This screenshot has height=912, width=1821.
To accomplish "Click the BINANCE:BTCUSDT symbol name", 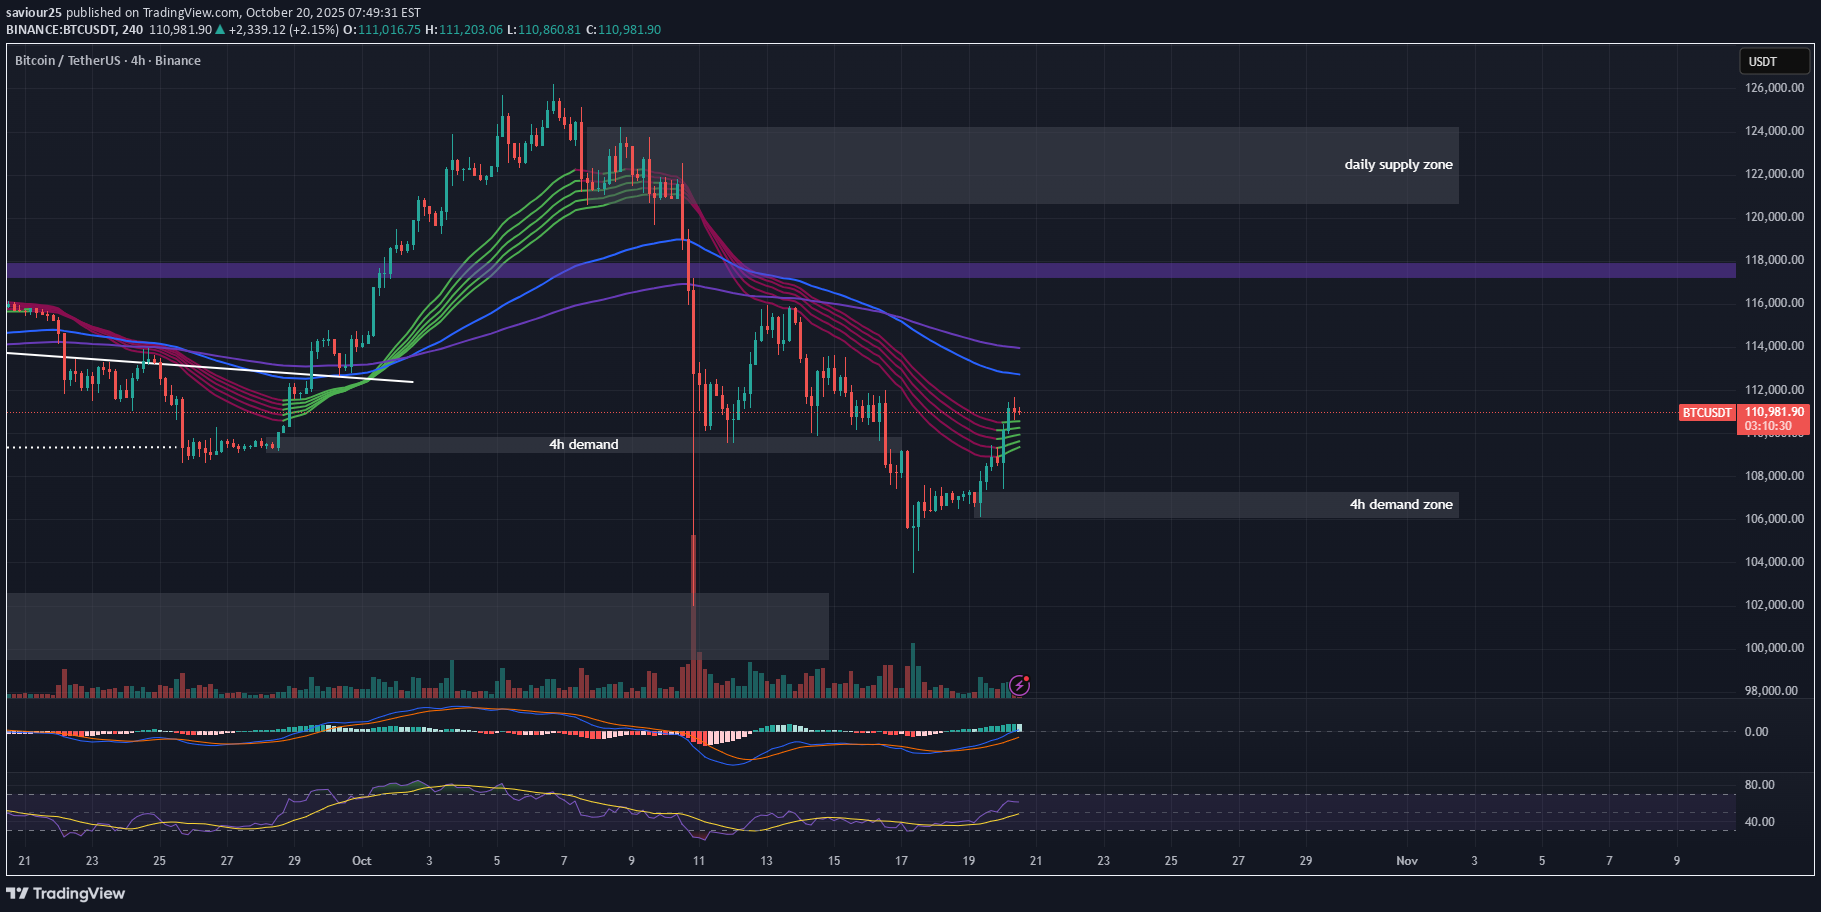I will pyautogui.click(x=63, y=30).
